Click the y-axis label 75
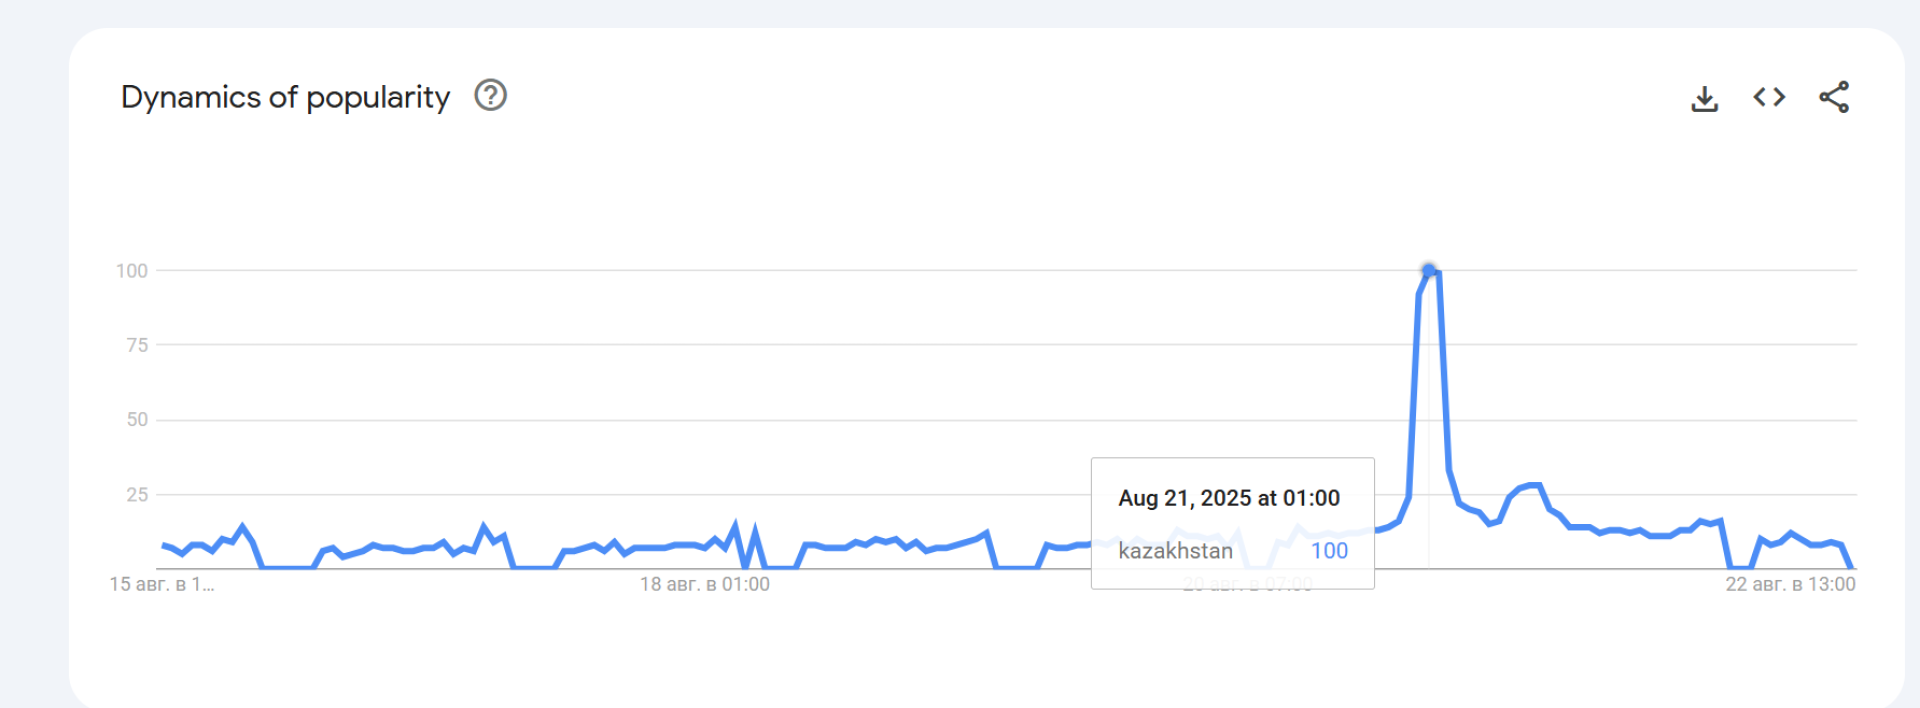 coord(137,345)
